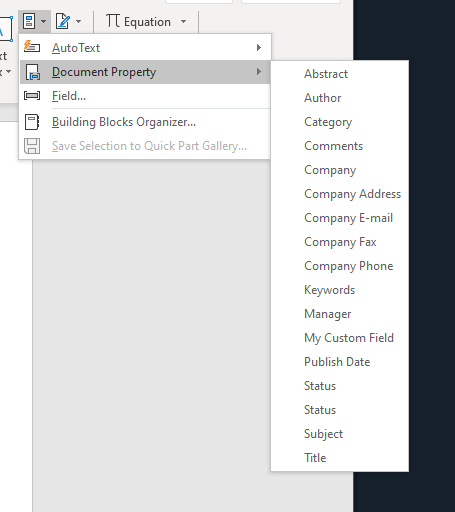Insert the Abstract property
455x512 pixels.
[x=340, y=74]
